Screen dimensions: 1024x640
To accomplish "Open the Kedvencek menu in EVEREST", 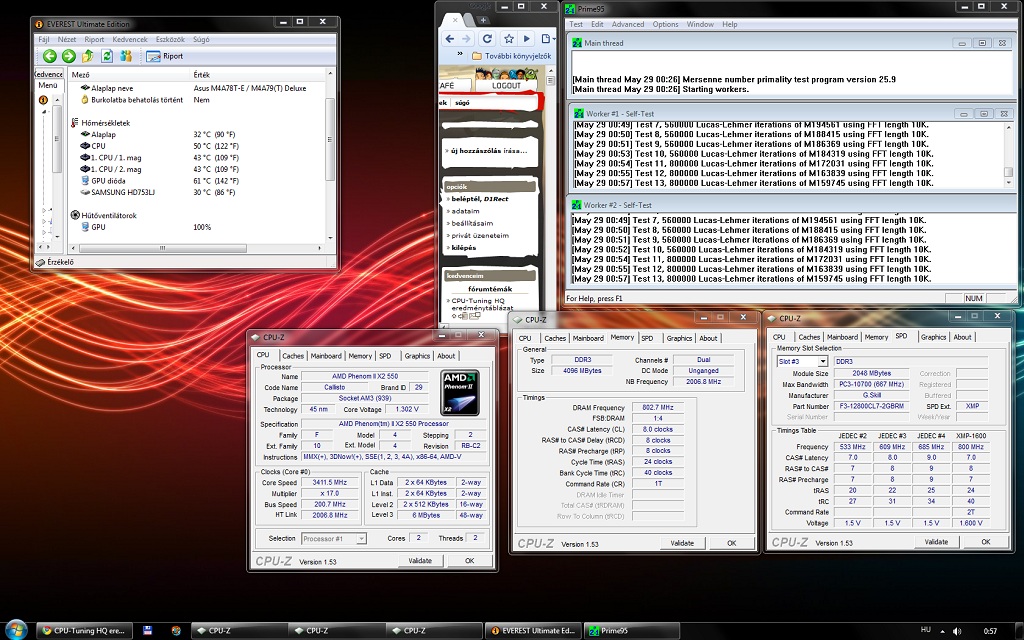I will tap(130, 39).
